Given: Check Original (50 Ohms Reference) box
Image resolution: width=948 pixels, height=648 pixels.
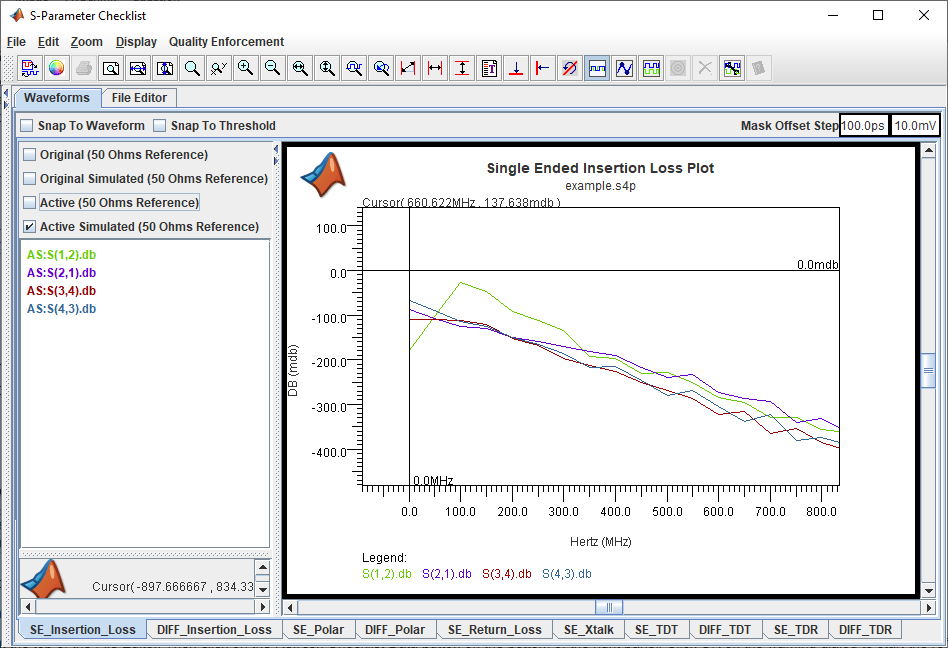Looking at the screenshot, I should tap(29, 155).
